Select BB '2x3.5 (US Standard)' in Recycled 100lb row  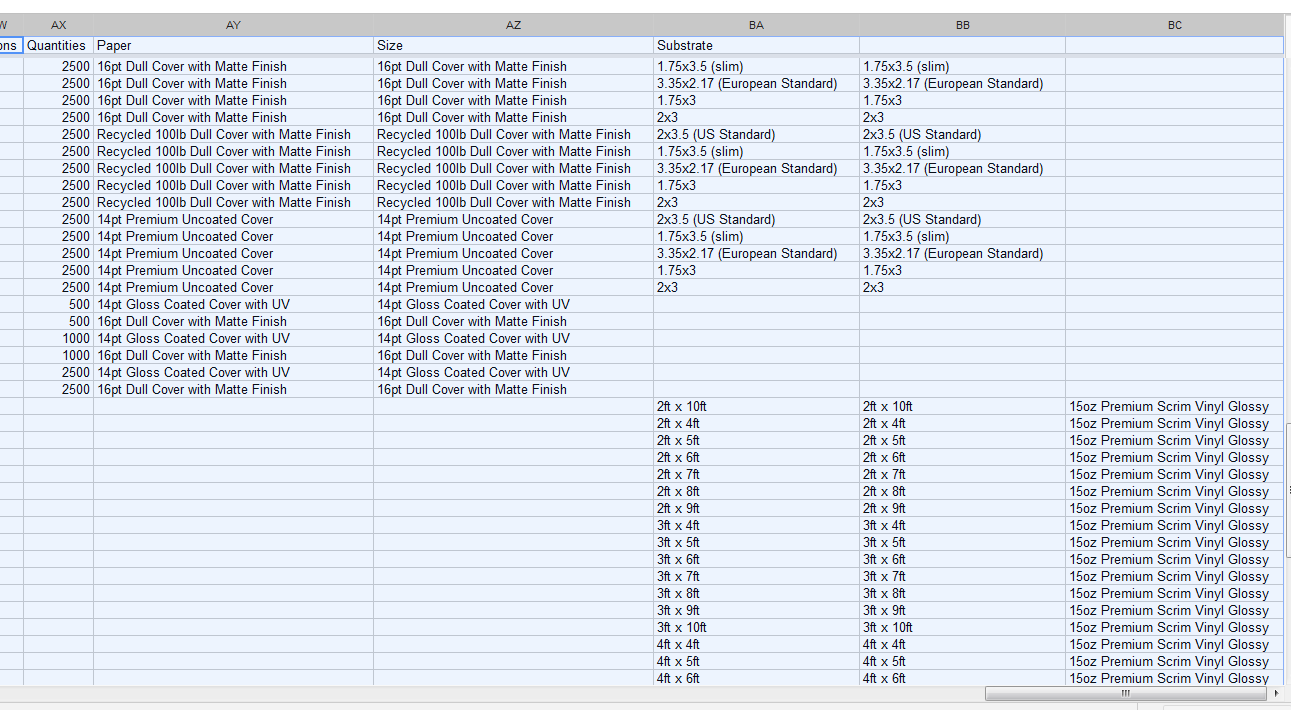962,134
